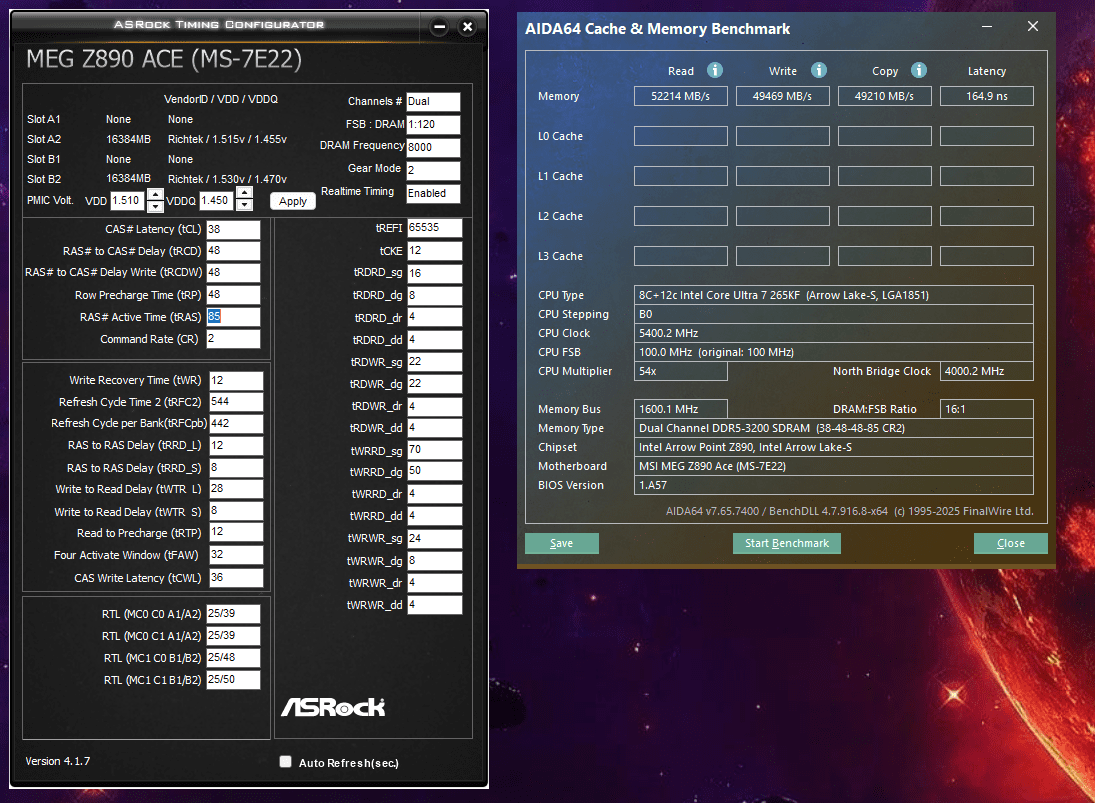This screenshot has width=1095, height=803.
Task: Click the Copy info icon in AIDA64
Action: click(919, 70)
